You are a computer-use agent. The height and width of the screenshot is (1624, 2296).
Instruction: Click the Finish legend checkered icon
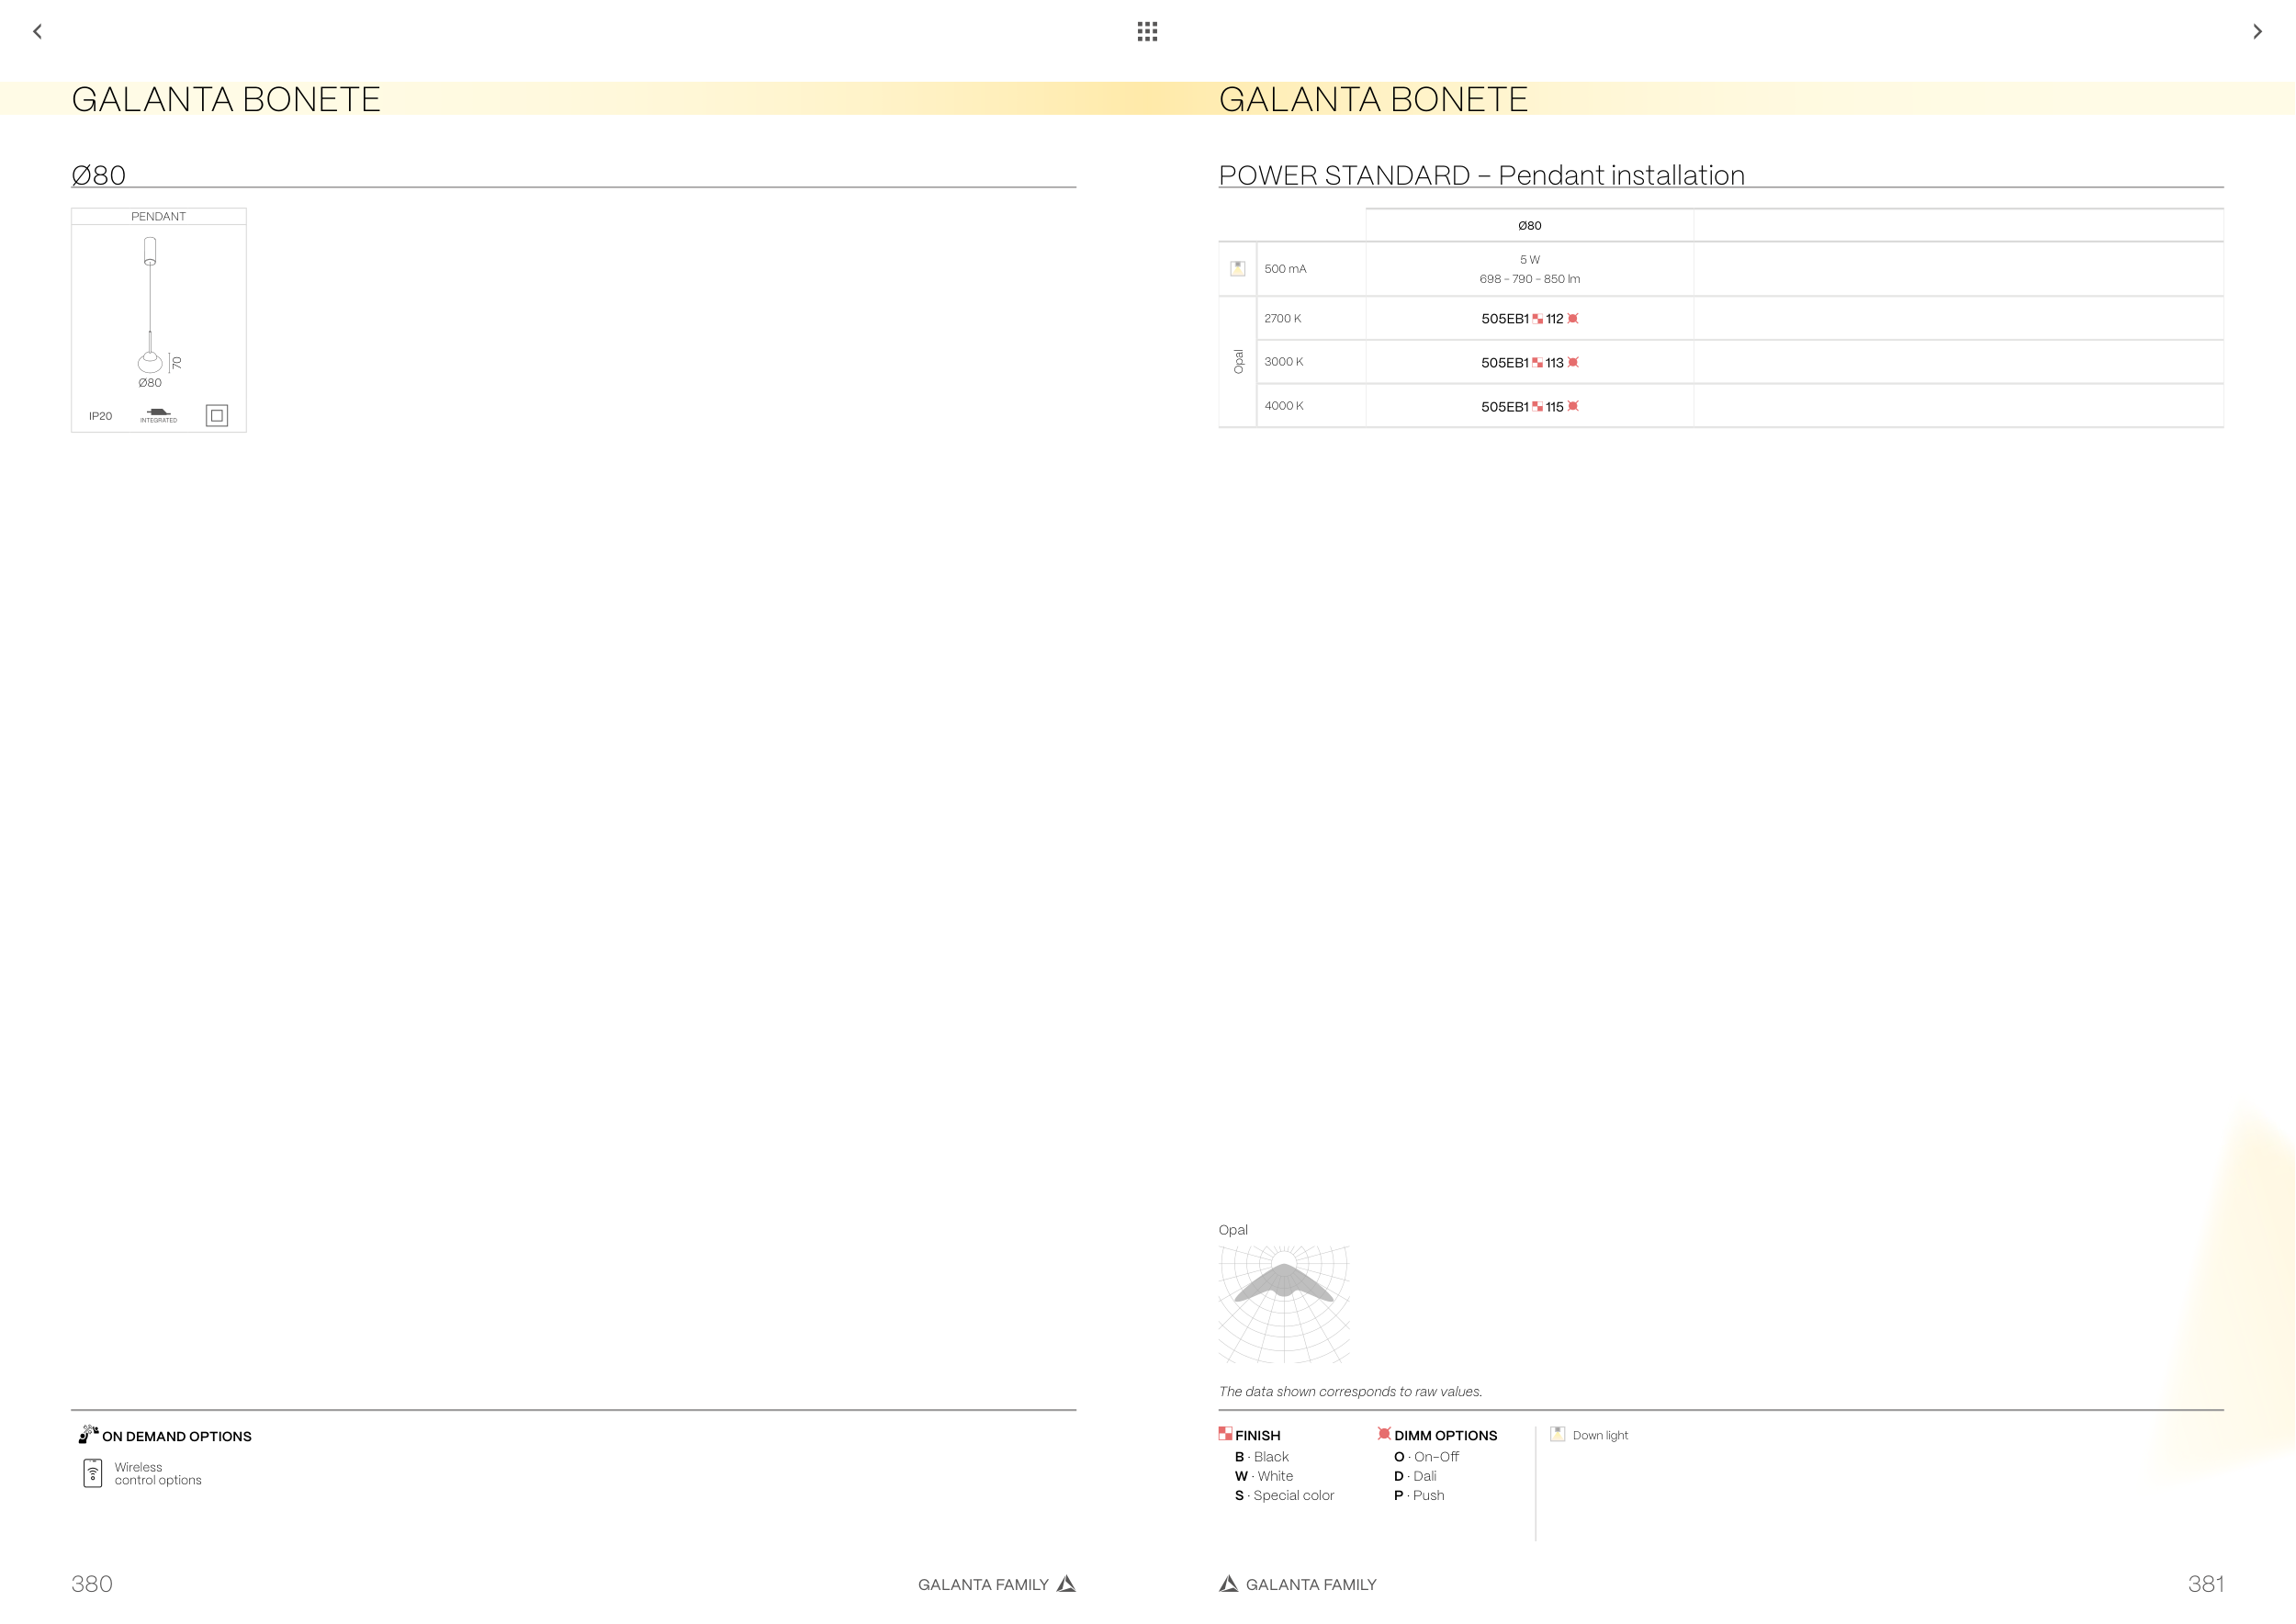pos(1225,1433)
